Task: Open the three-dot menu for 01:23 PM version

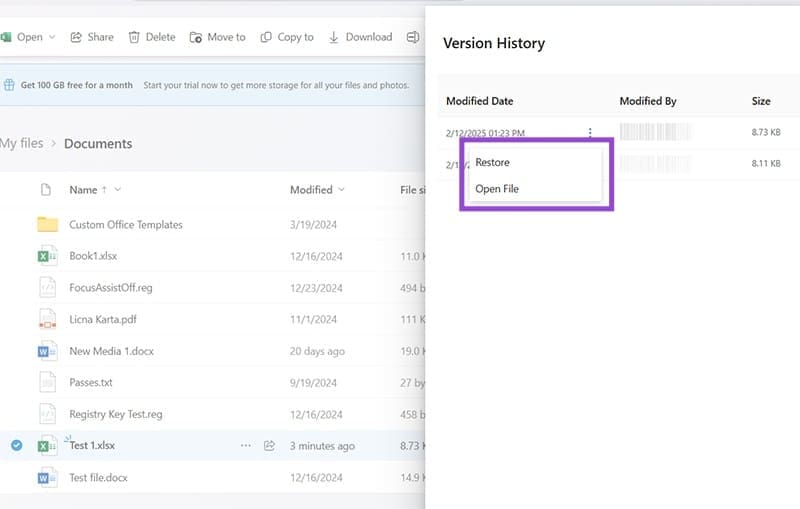Action: pos(590,133)
